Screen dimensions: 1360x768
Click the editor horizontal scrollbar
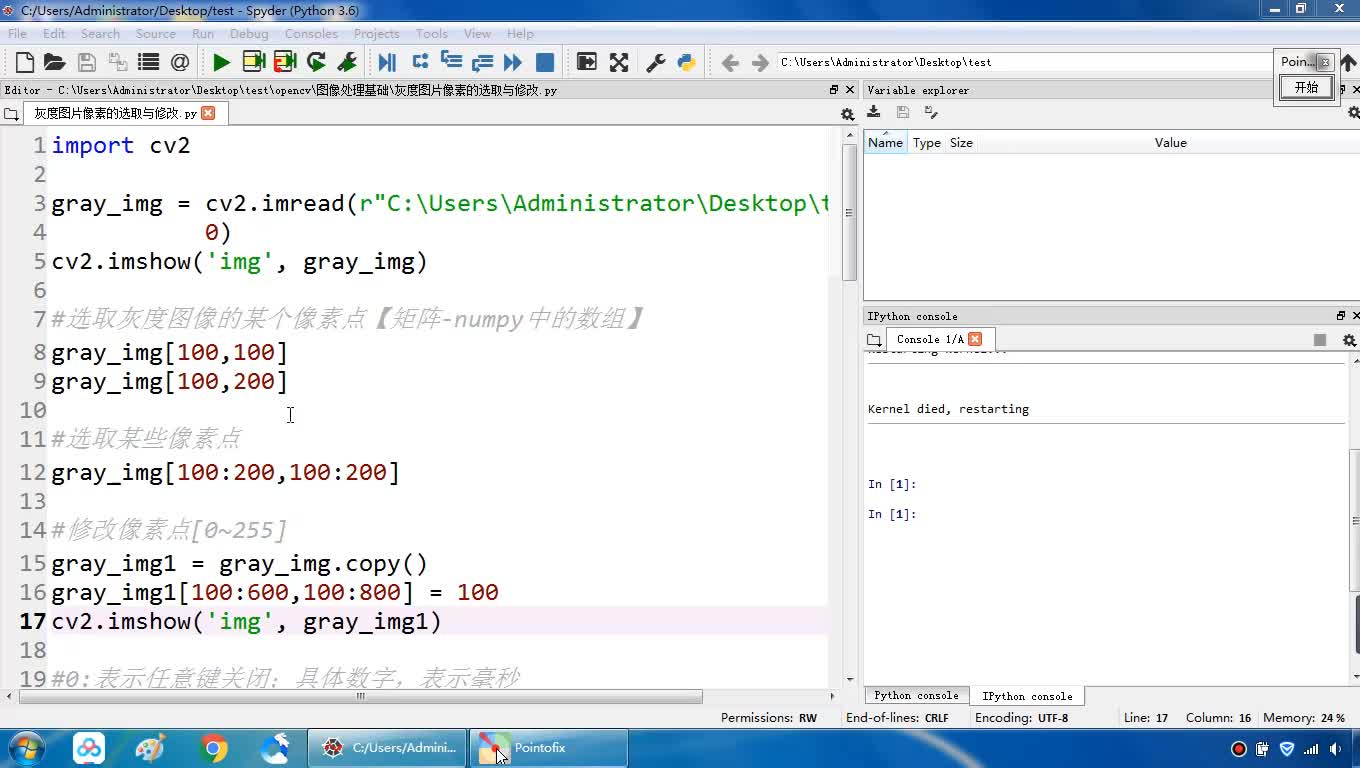click(360, 696)
